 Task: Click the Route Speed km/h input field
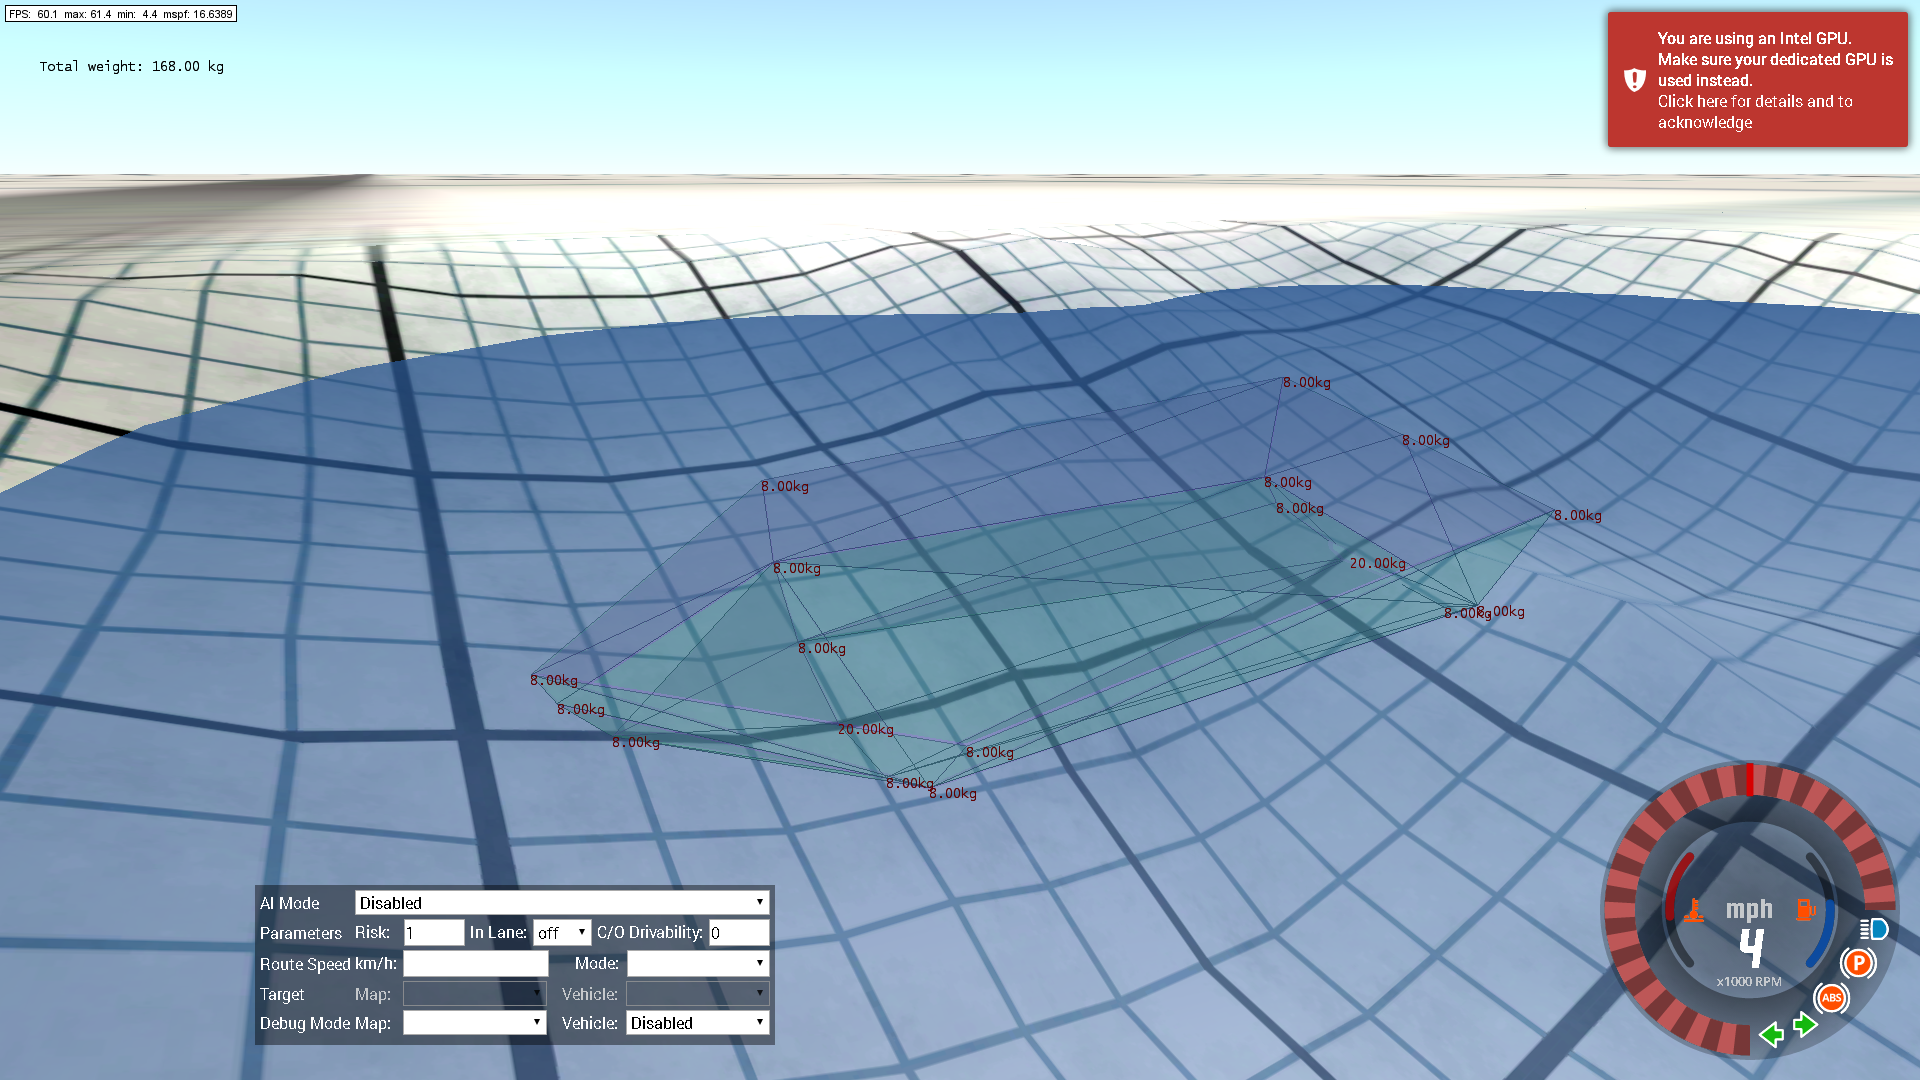(x=476, y=963)
